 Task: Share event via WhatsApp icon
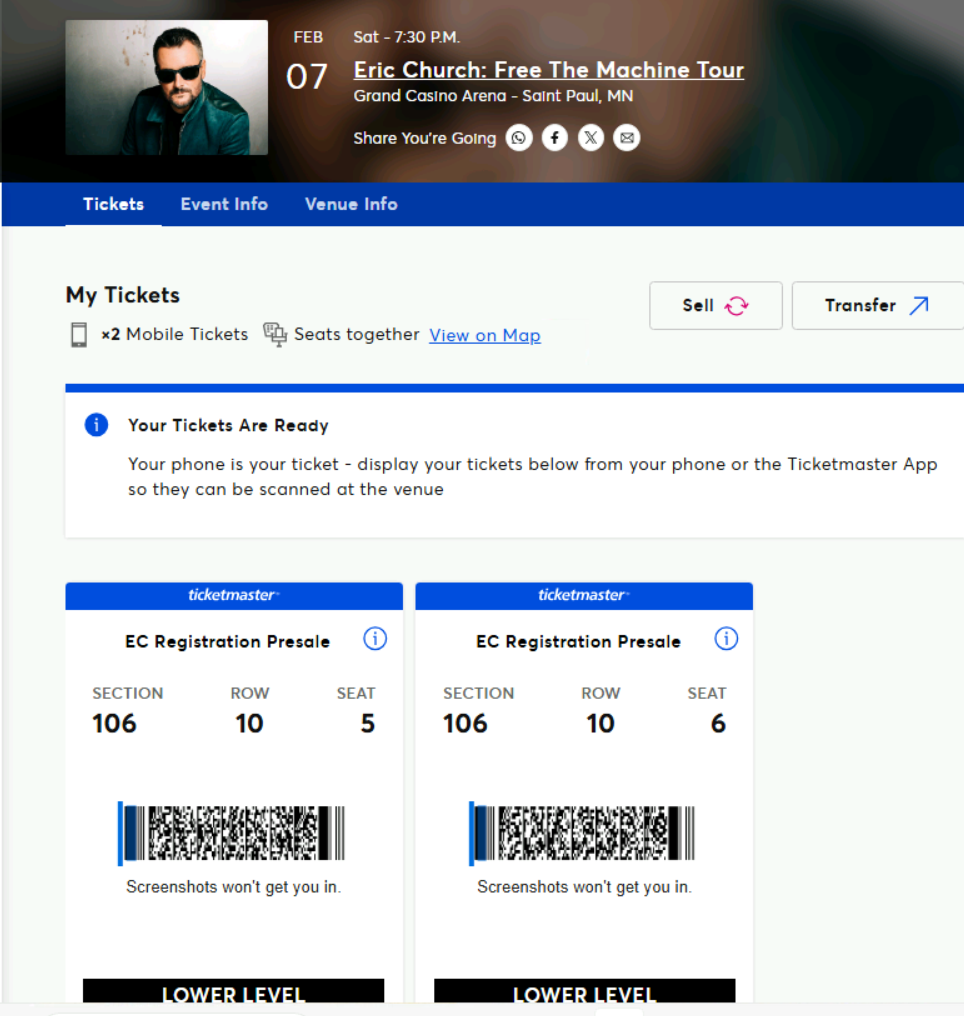(519, 137)
